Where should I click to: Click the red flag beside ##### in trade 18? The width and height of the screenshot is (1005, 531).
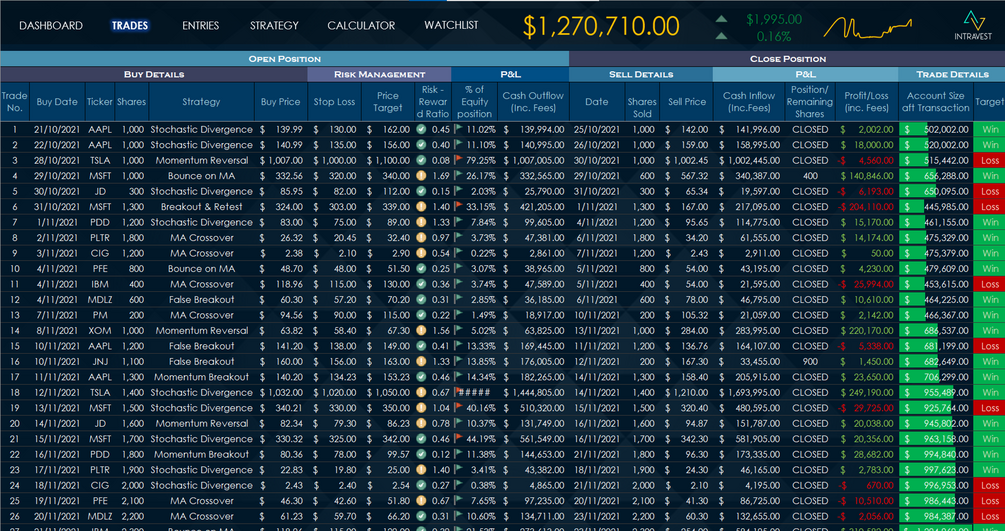coord(458,392)
